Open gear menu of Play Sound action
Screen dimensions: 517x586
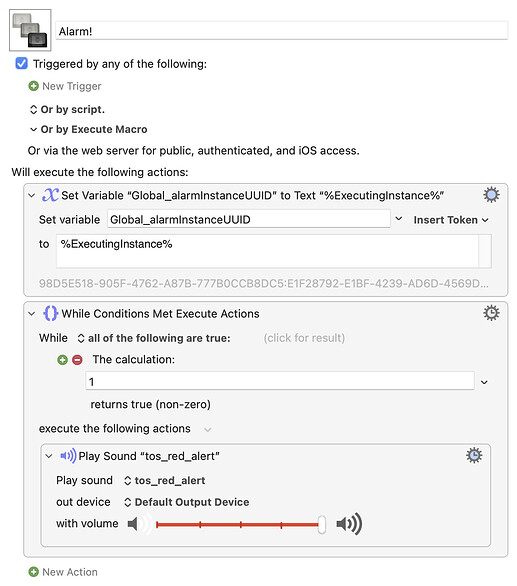click(x=474, y=455)
